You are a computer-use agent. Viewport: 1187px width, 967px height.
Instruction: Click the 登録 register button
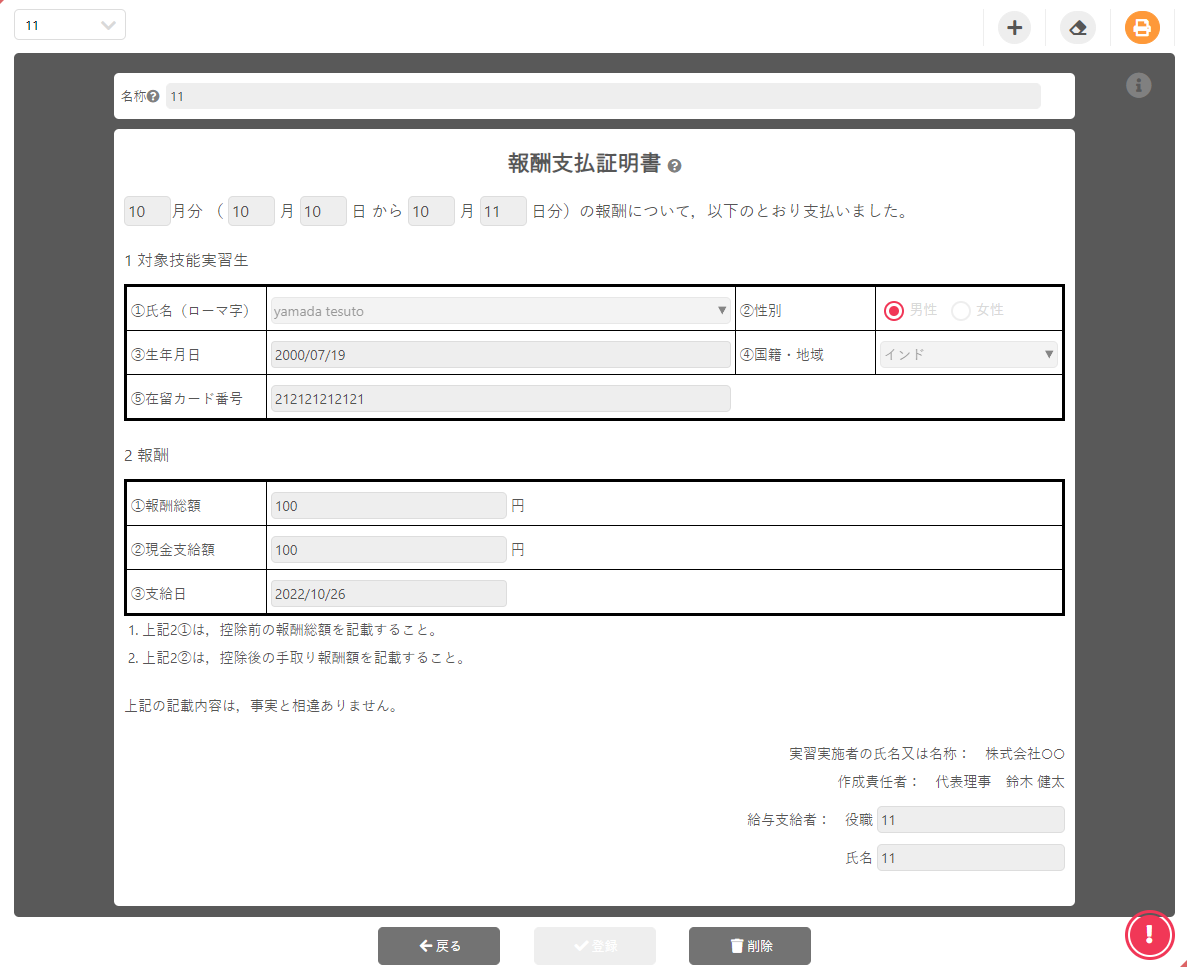594,945
